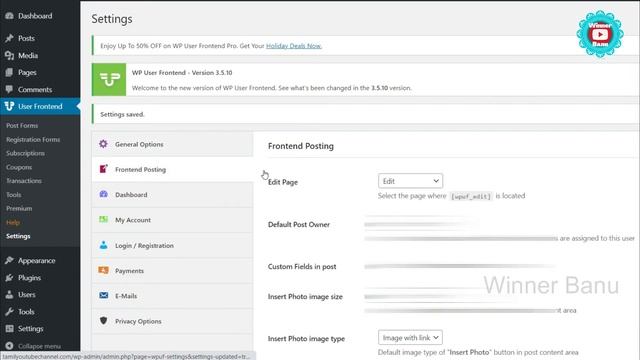Viewport: 640px width, 360px height.
Task: Switch to Frontend Posting tab
Action: (x=172, y=169)
